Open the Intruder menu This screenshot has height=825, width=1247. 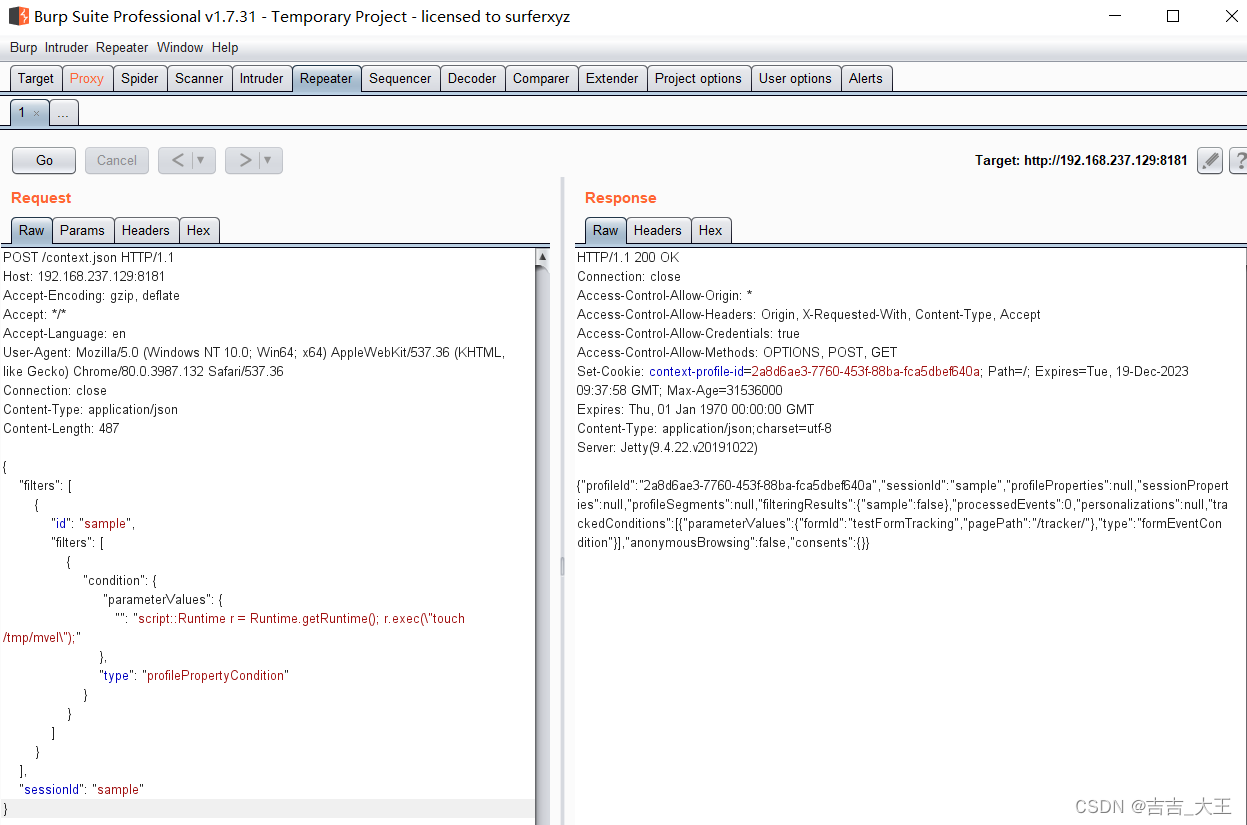(66, 47)
